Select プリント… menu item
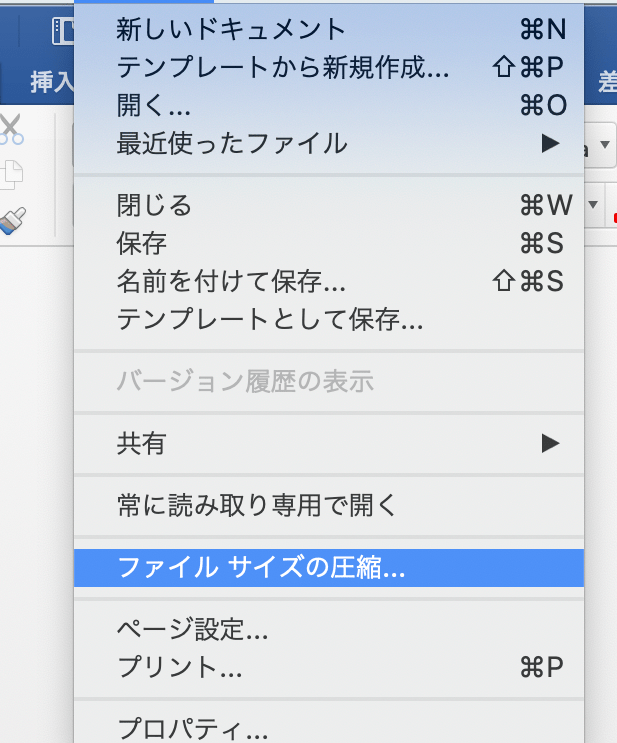This screenshot has height=743, width=617. pos(329,667)
